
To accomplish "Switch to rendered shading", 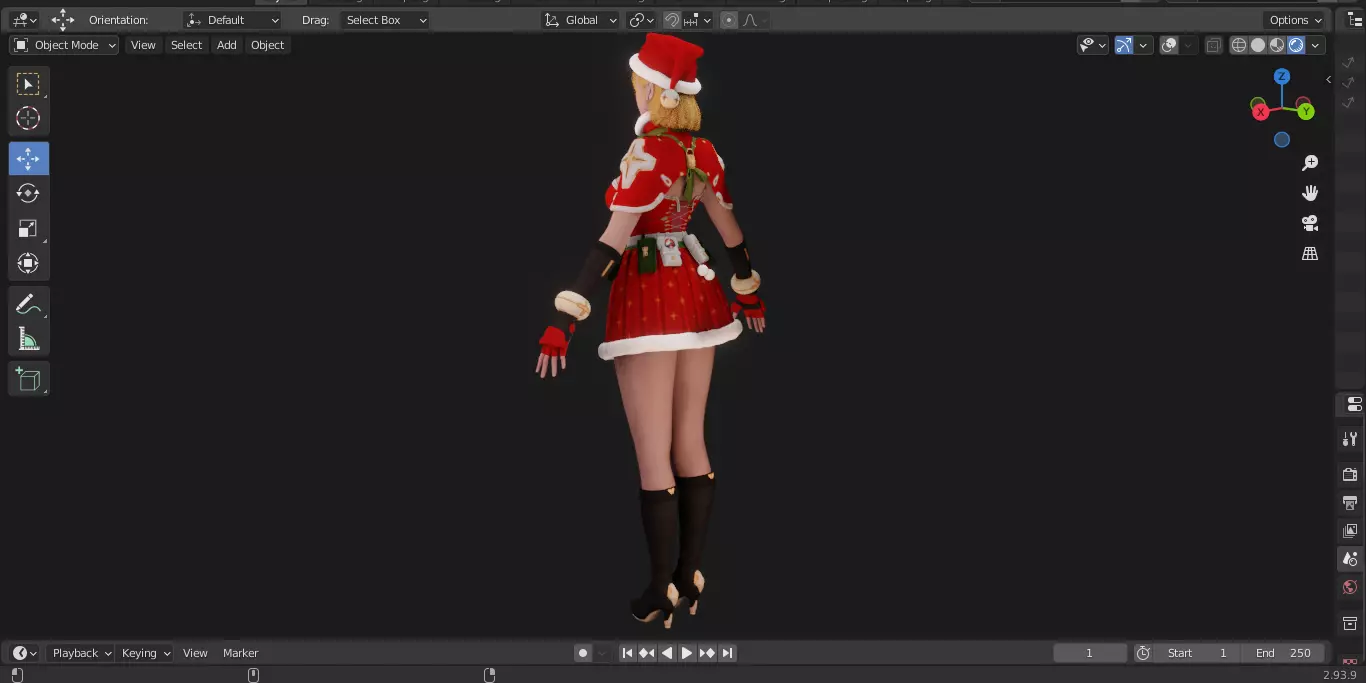I will click(x=1296, y=45).
